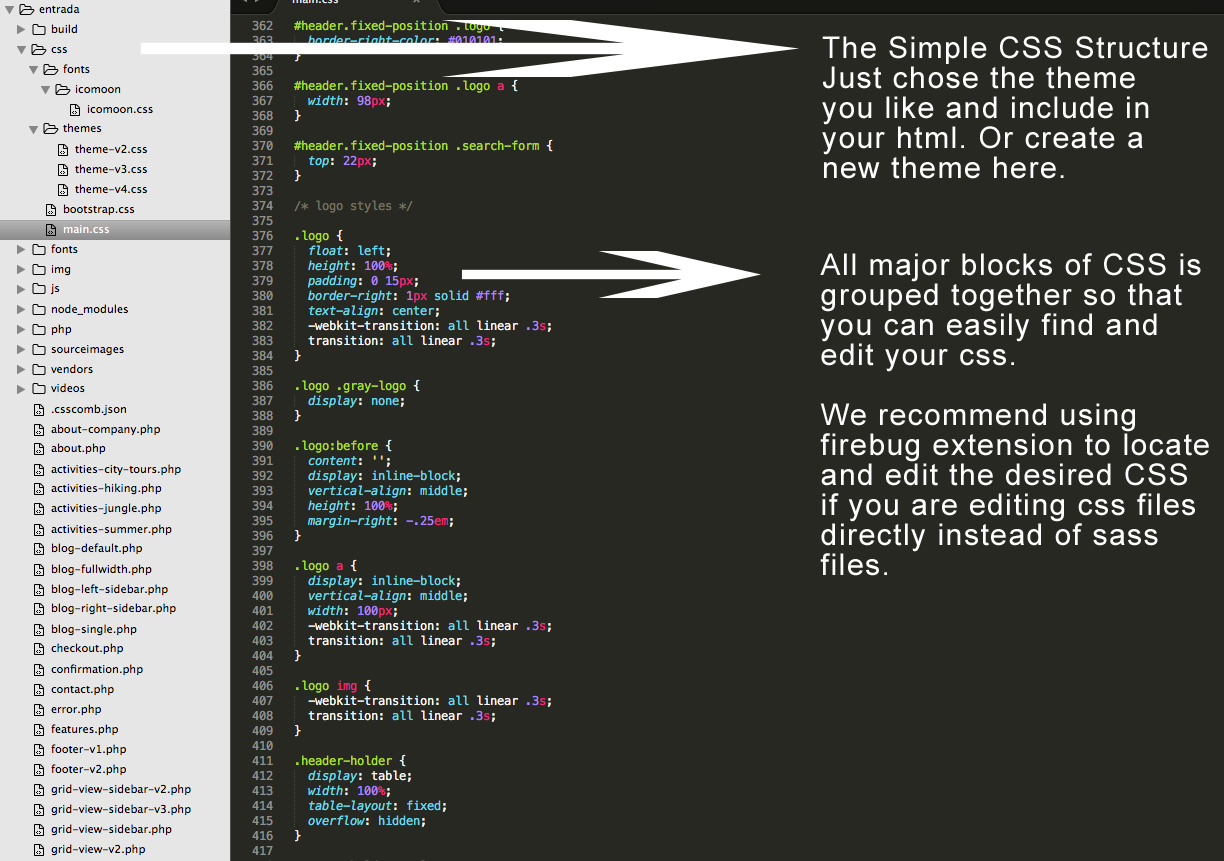This screenshot has width=1224, height=861.
Task: Click line number 390 in the gutter
Action: (262, 446)
